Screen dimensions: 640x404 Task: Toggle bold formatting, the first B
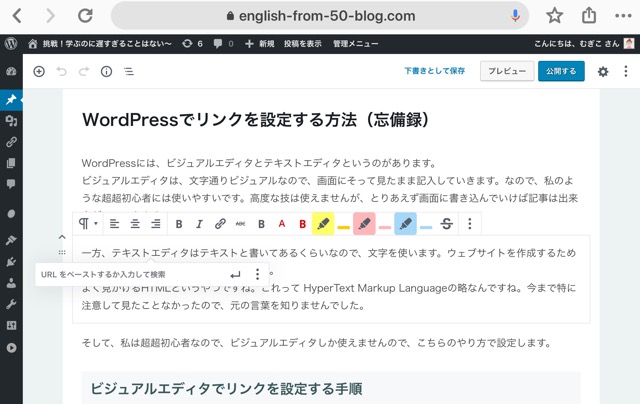[x=179, y=224]
